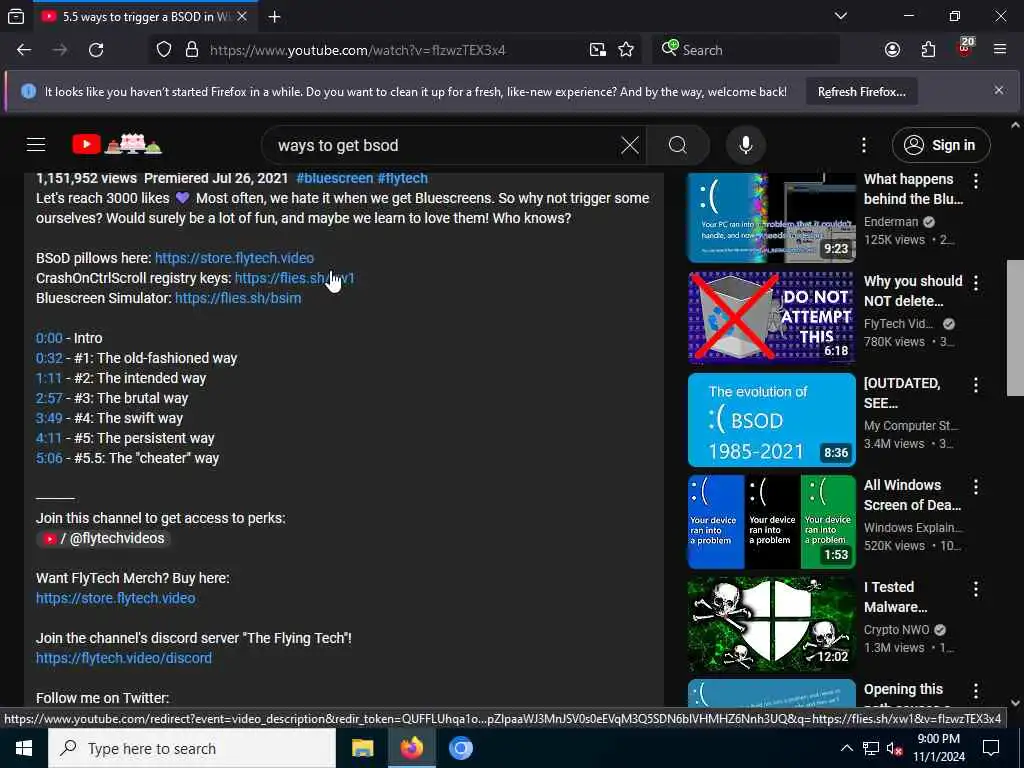The height and width of the screenshot is (768, 1024).
Task: Open 'Why you should NOT delete' thumbnail
Action: click(x=771, y=317)
